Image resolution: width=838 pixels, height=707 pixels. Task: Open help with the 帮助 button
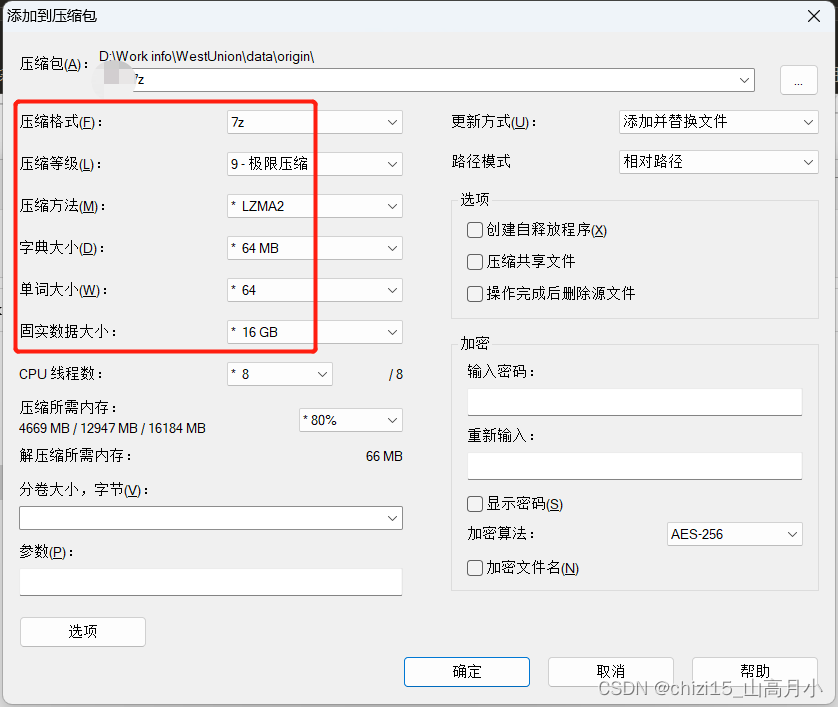coord(755,672)
